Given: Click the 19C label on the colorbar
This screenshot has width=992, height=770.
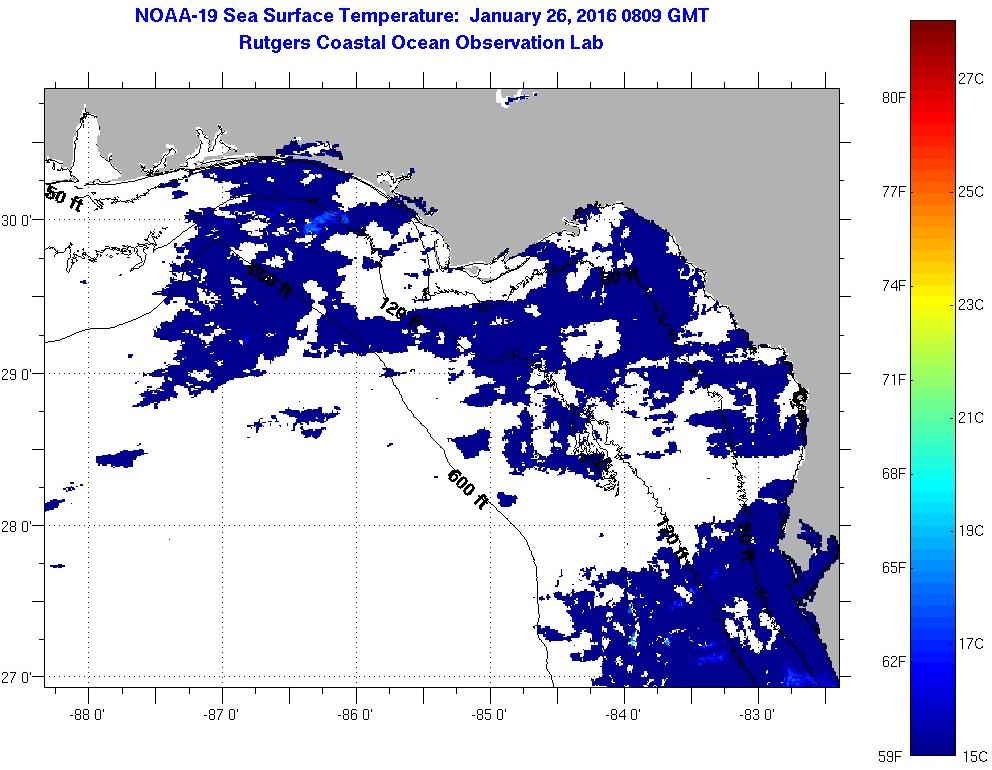Looking at the screenshot, I should point(971,531).
